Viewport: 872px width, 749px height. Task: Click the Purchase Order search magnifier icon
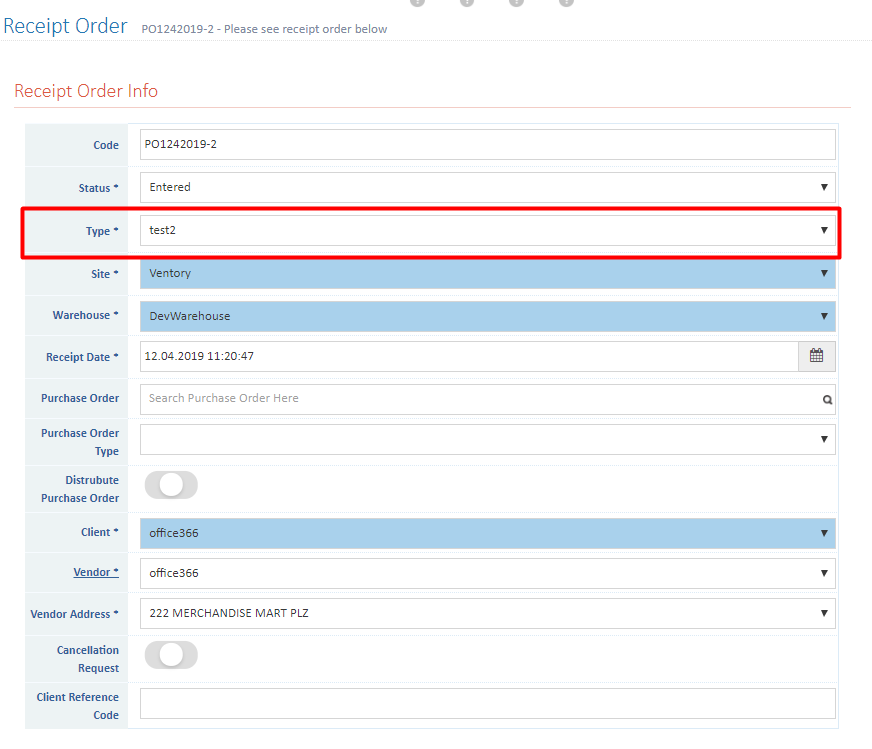[x=826, y=399]
